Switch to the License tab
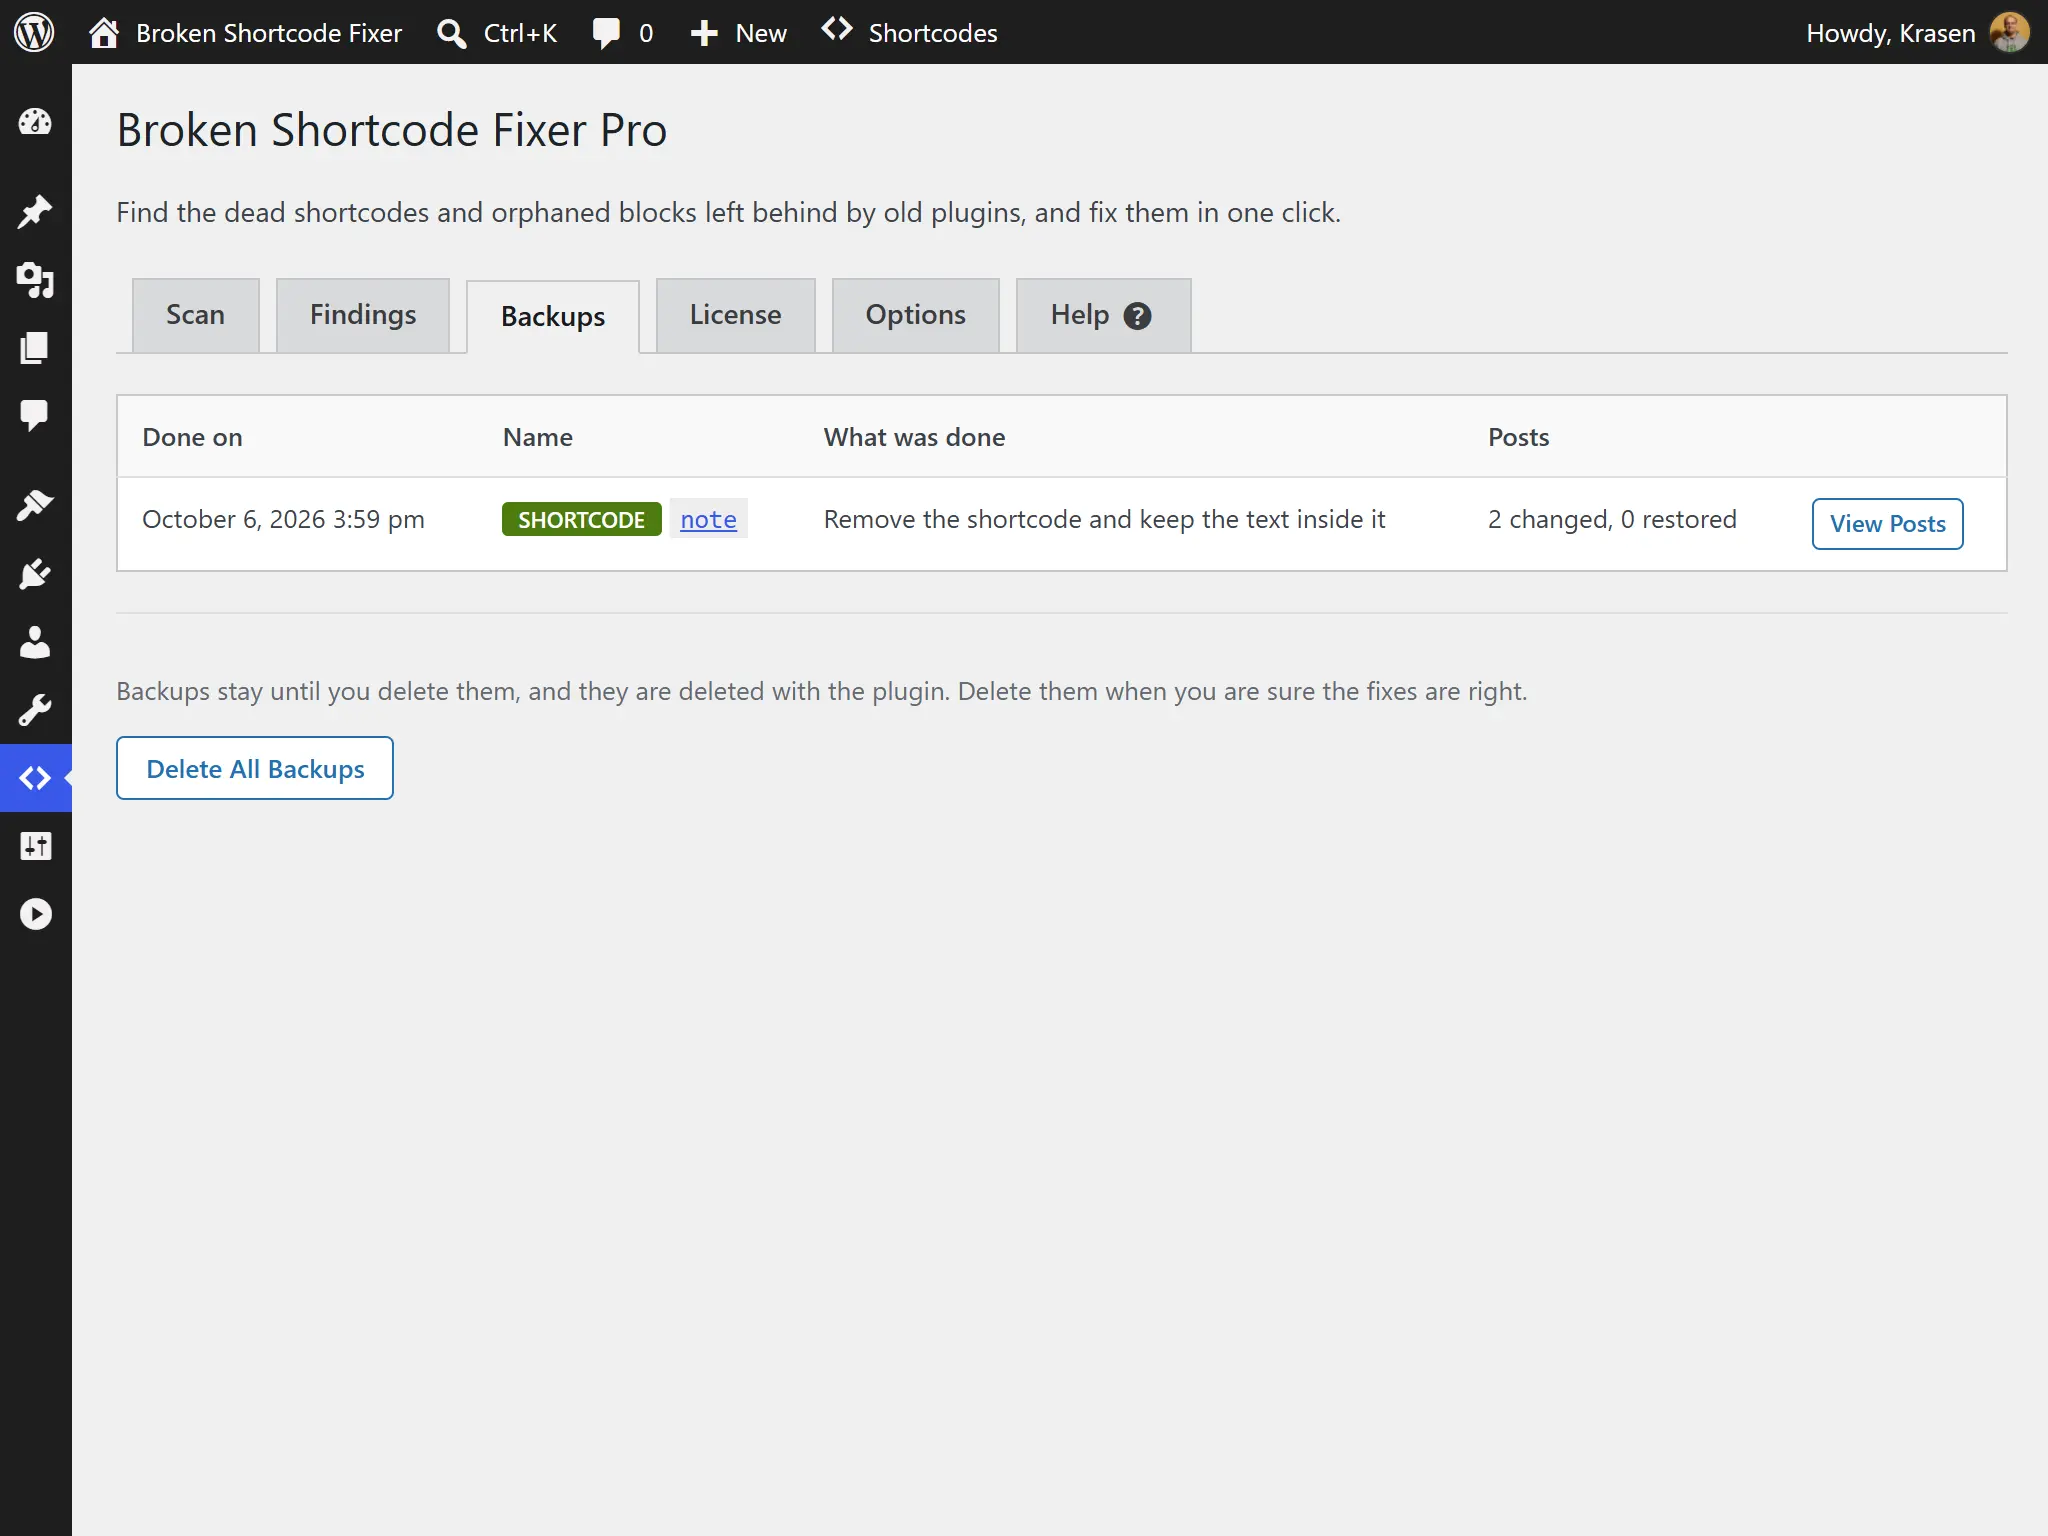This screenshot has width=2048, height=1536. [735, 315]
